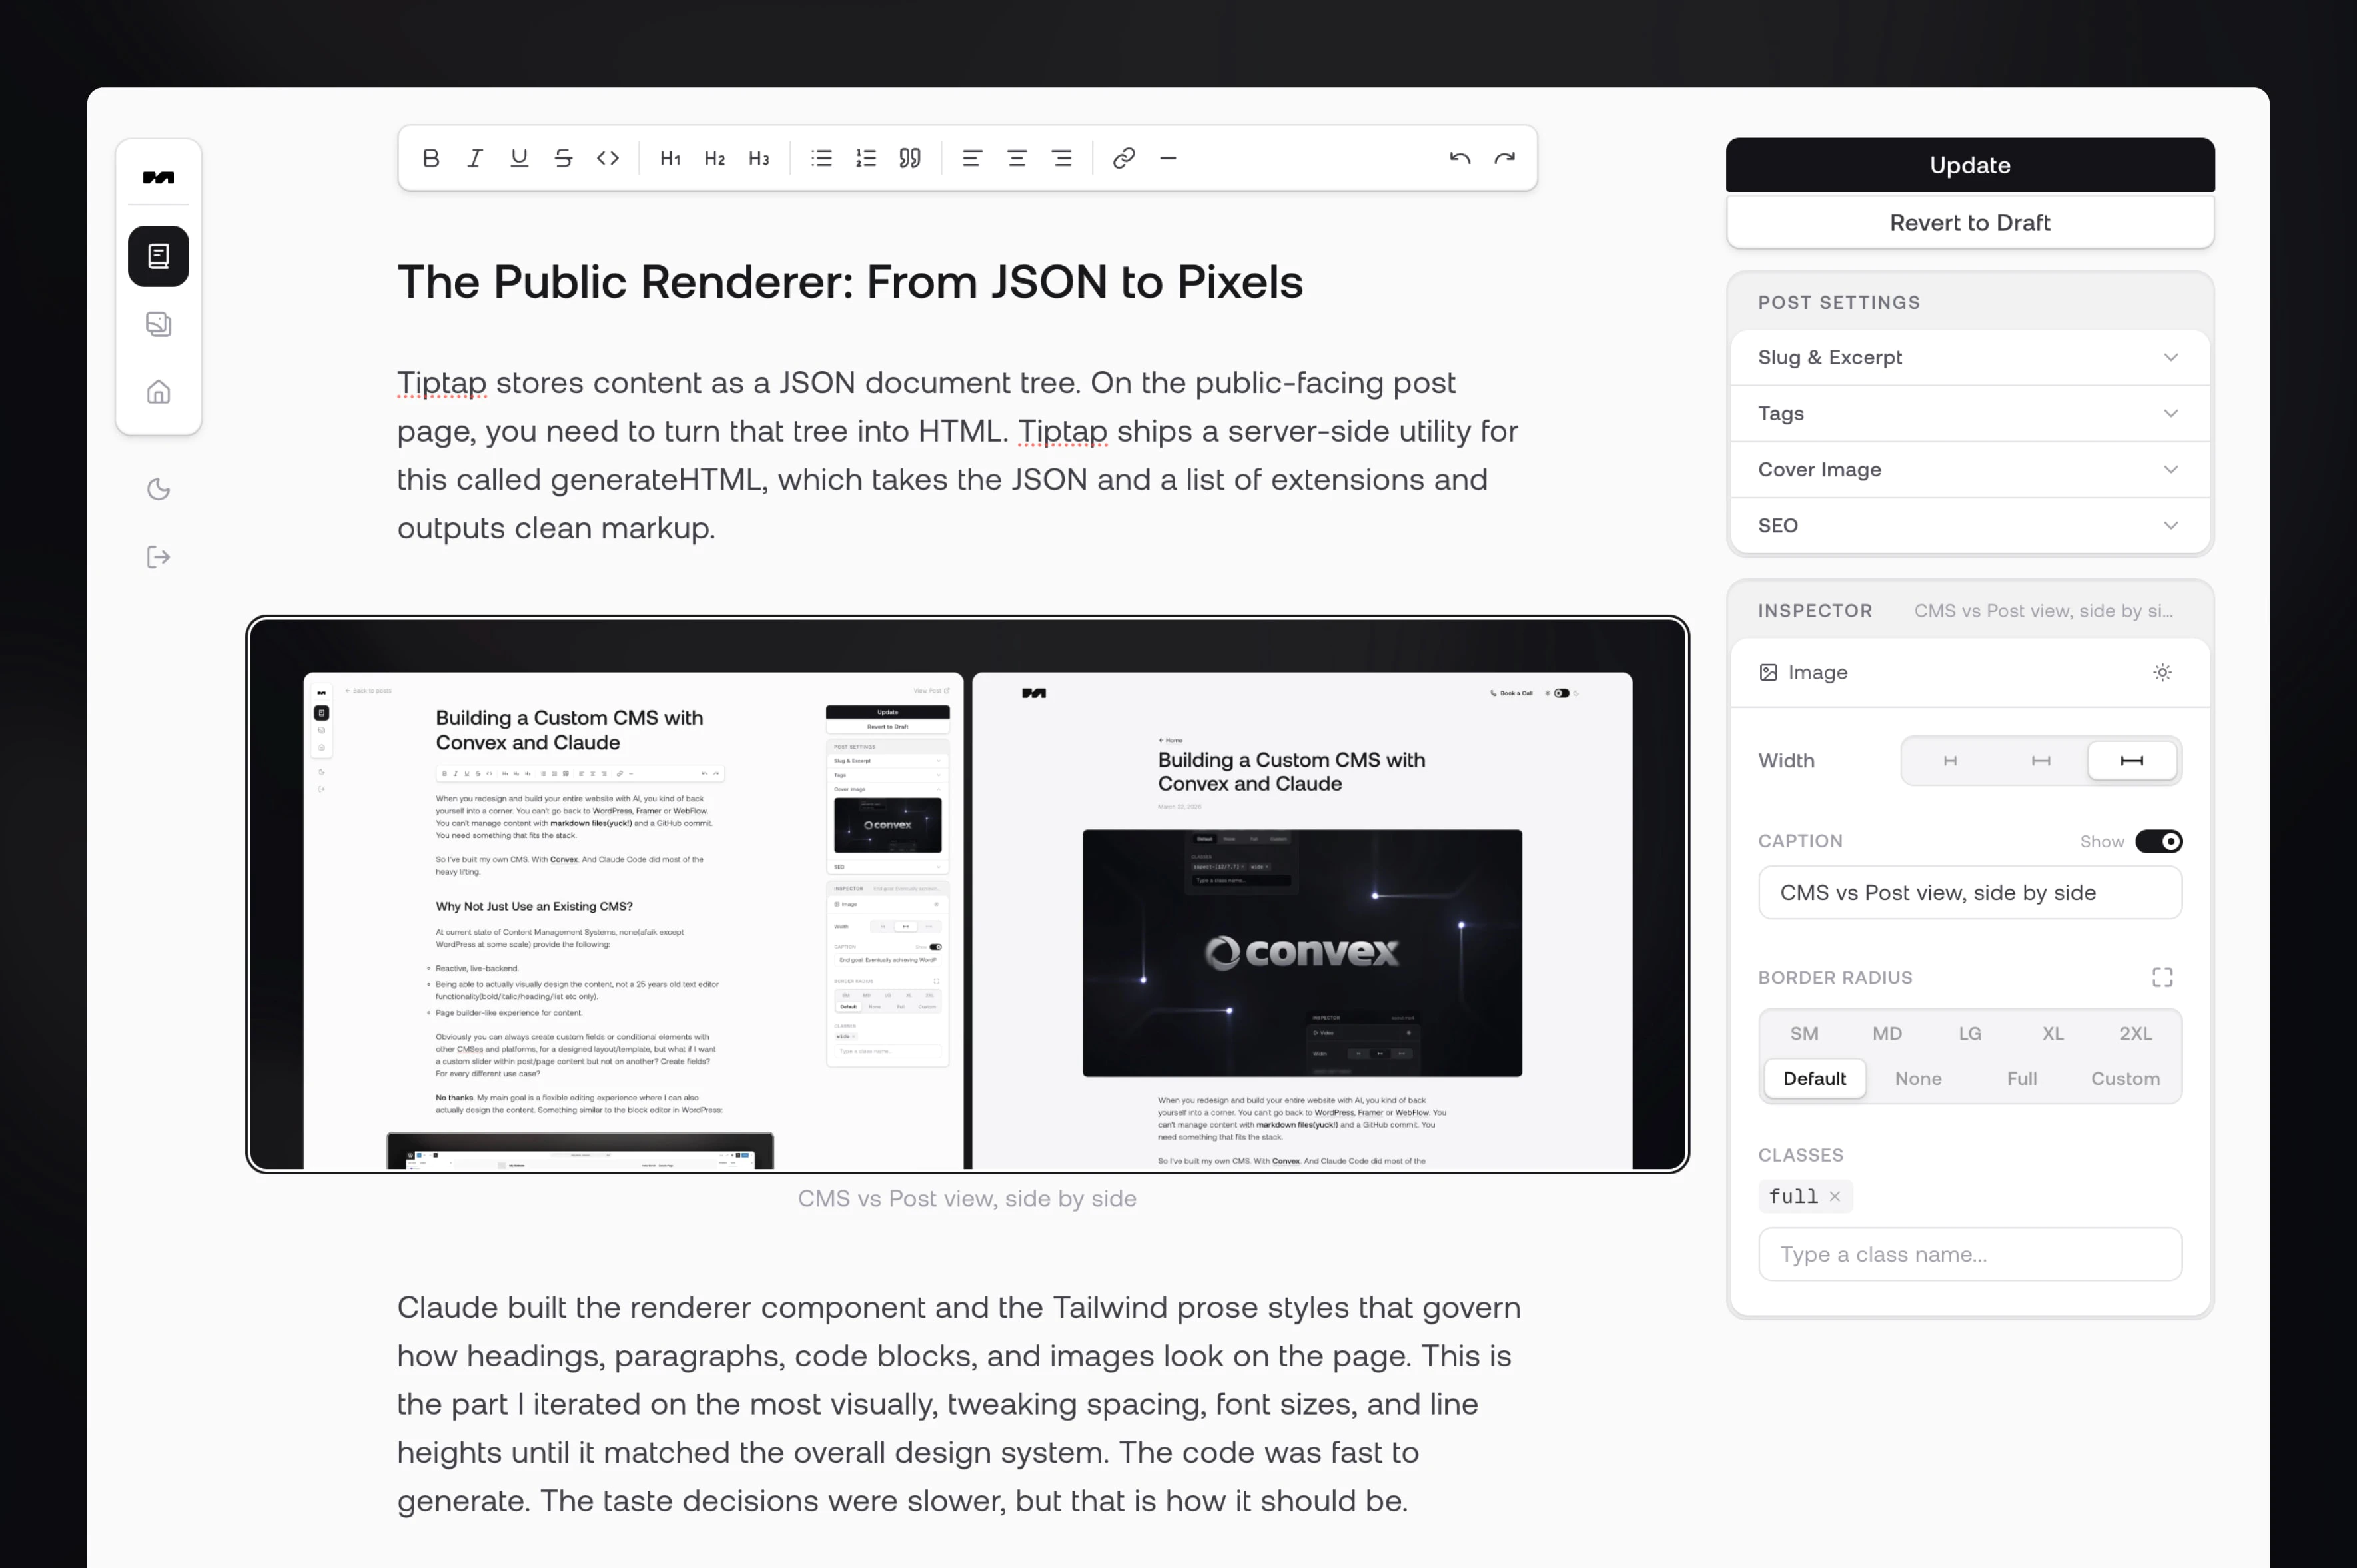
Task: Choose None border radius
Action: tap(1917, 1079)
